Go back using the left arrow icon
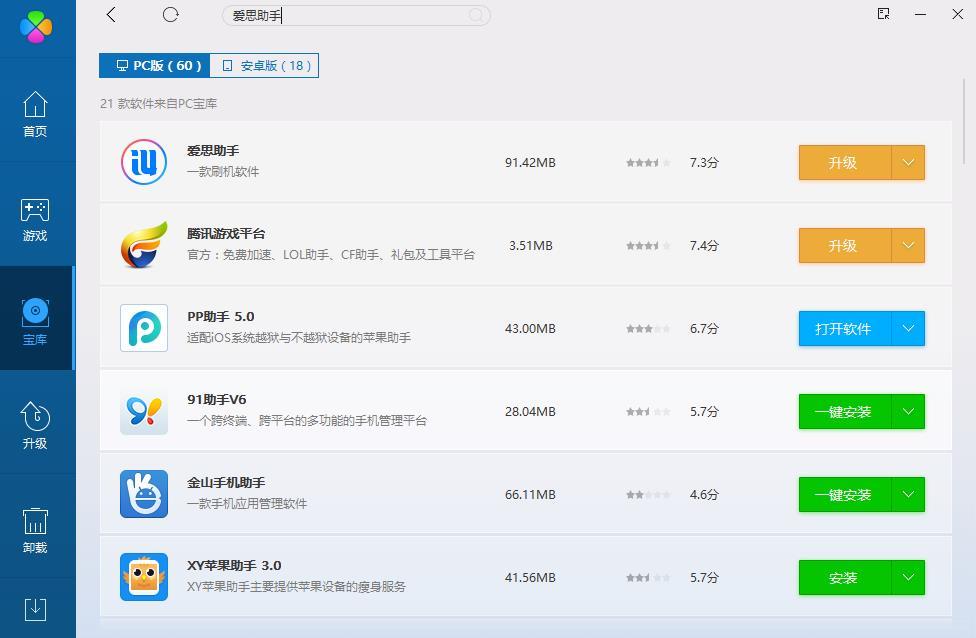 (111, 15)
